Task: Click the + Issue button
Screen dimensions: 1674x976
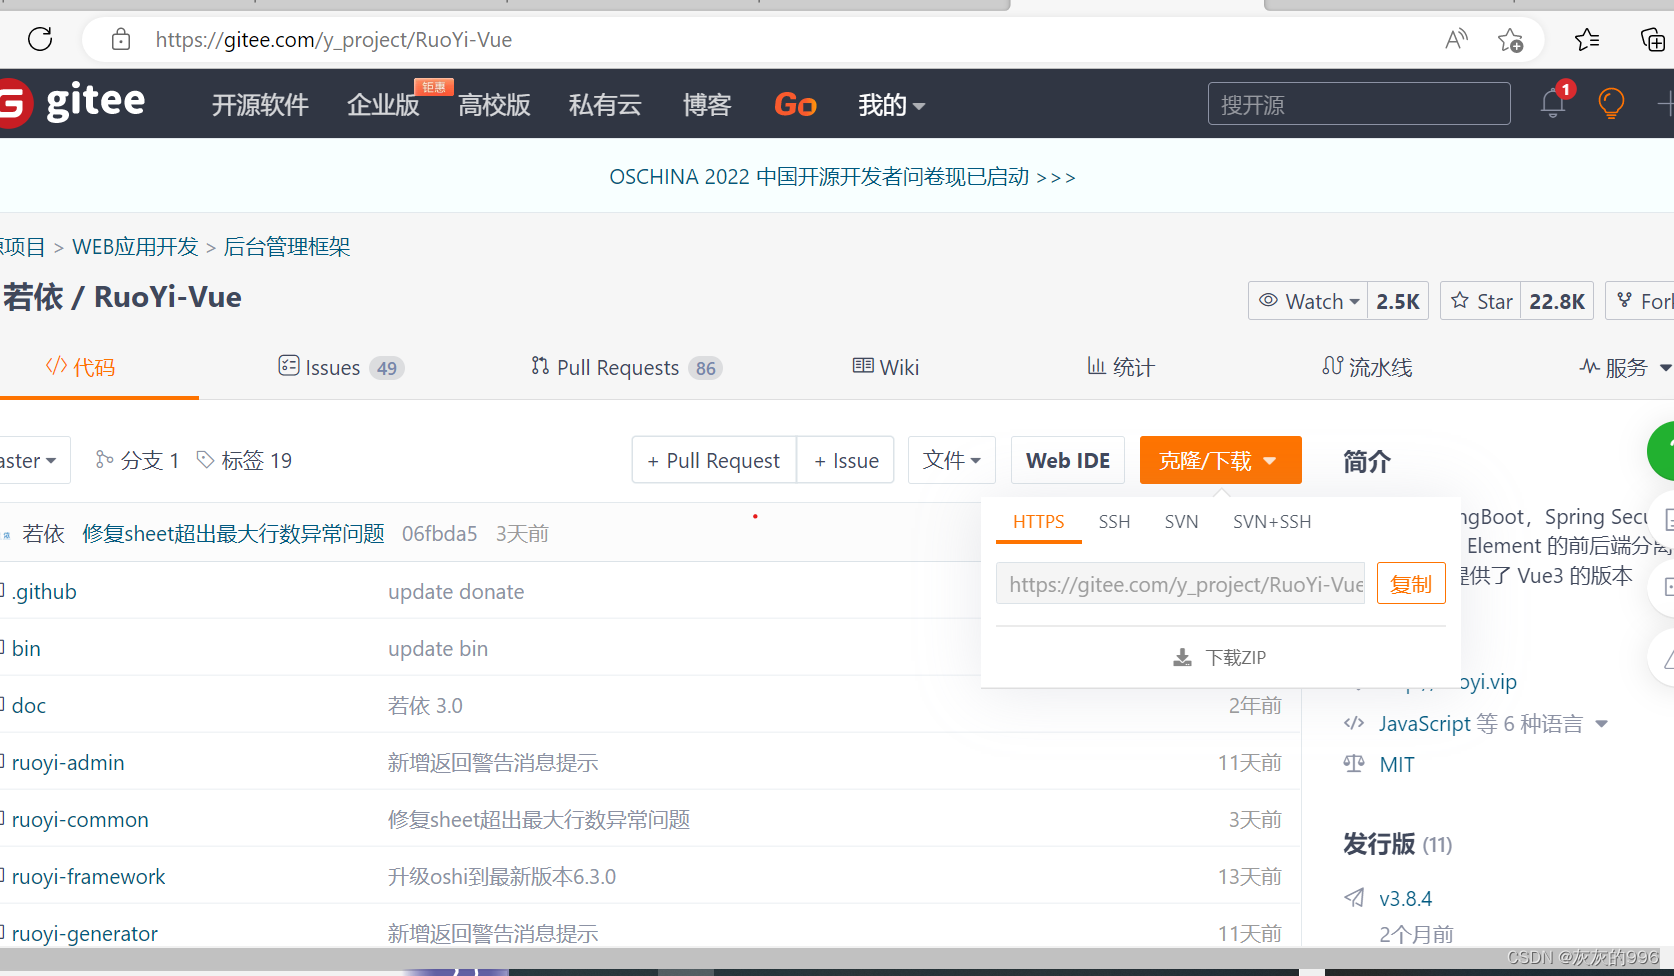Action: coord(846,460)
